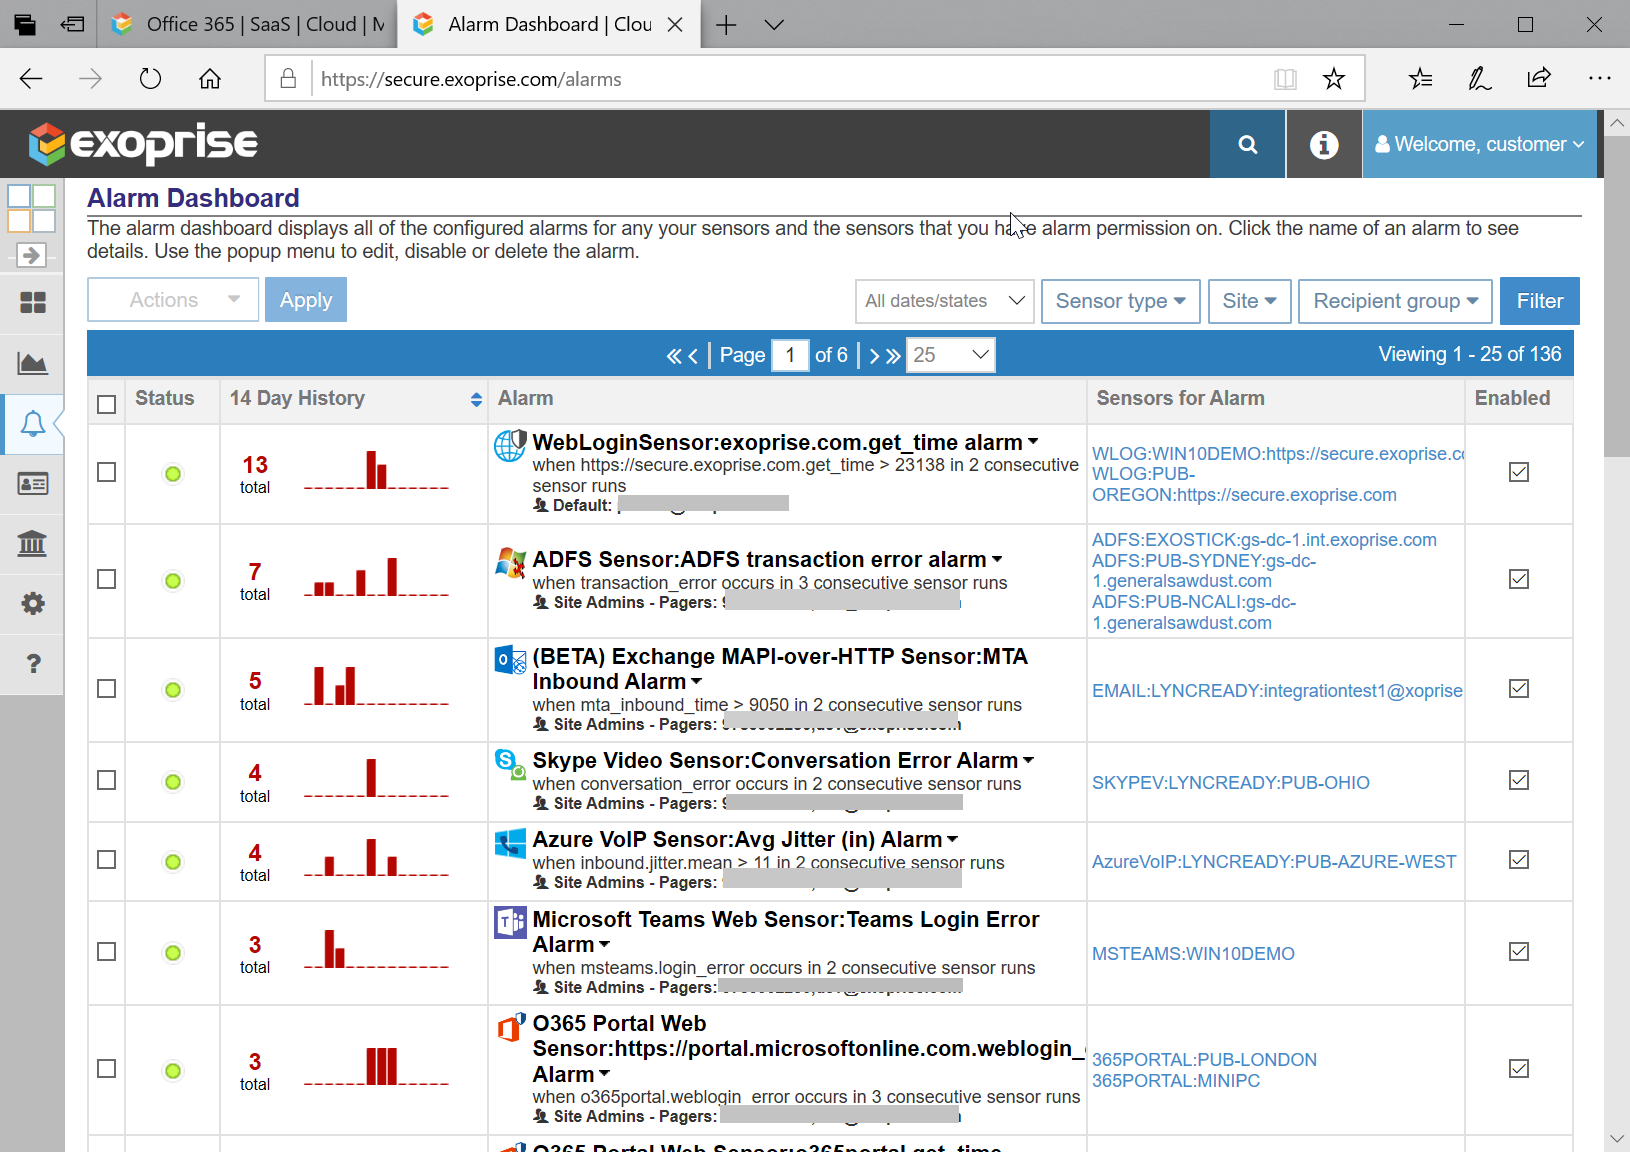Select the Microsoft Teams alarm row checkbox
Viewport: 1630px width, 1152px height.
click(107, 952)
